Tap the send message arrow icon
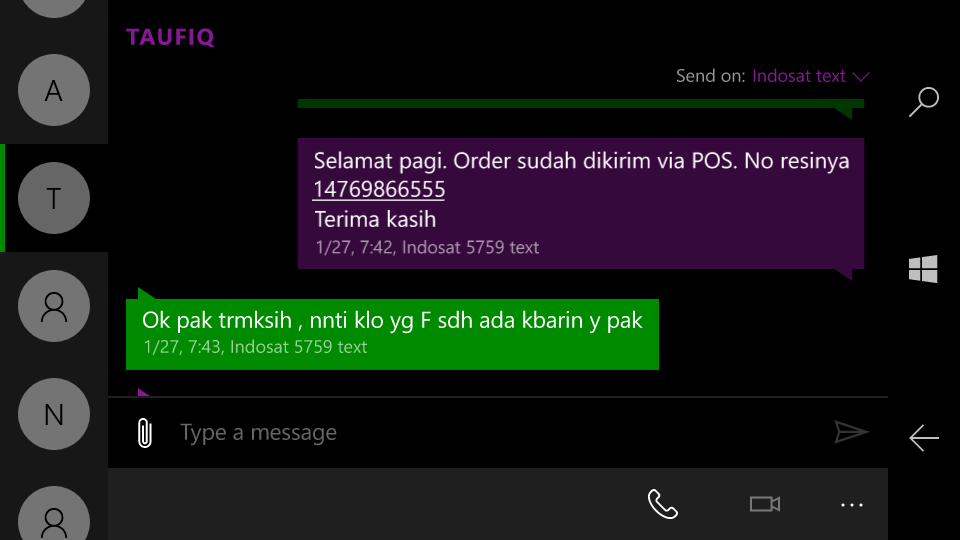960x540 pixels. 851,432
